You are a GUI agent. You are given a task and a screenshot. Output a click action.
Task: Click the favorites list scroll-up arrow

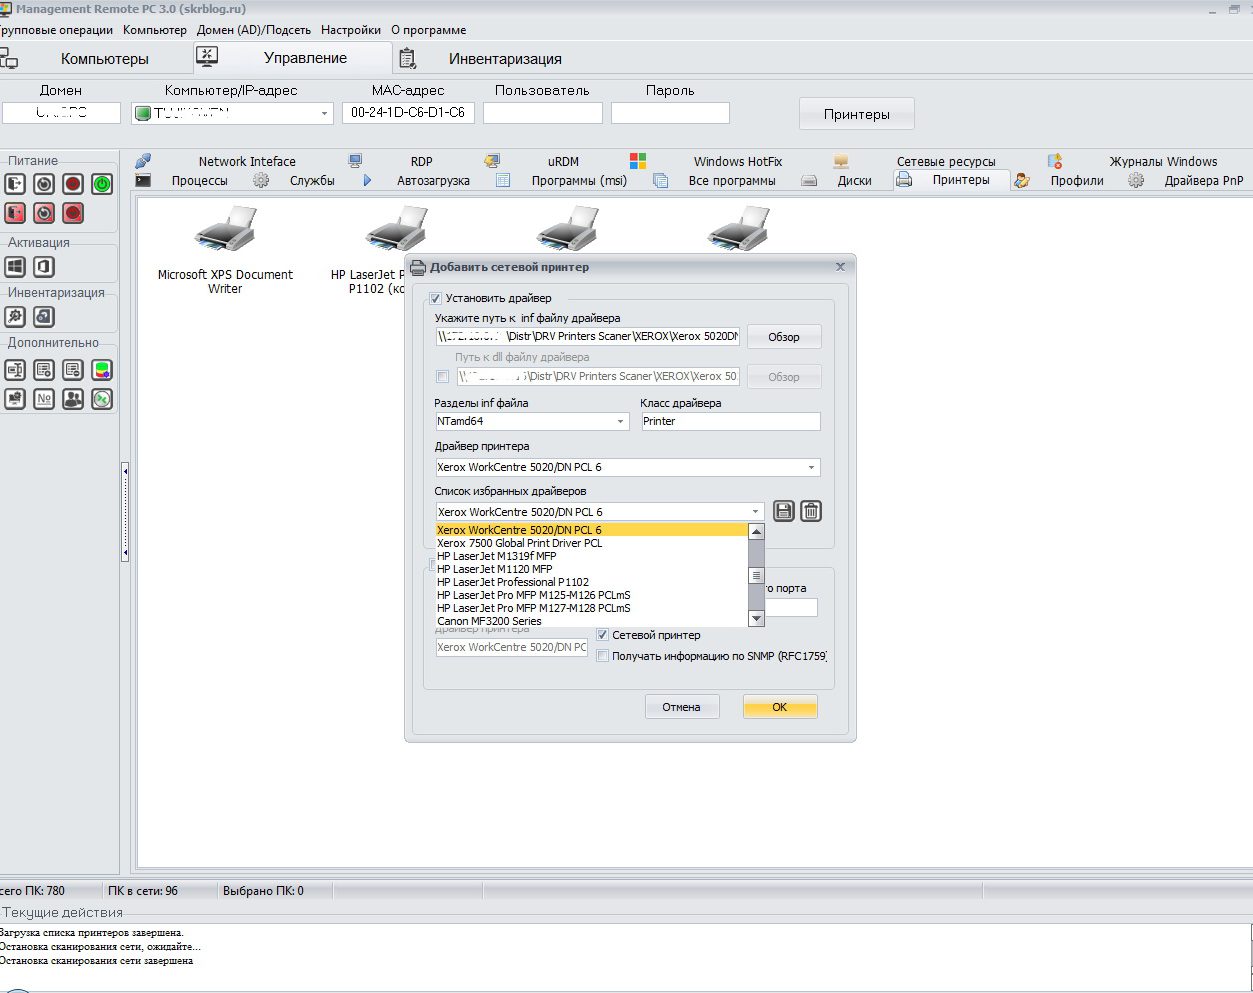pos(757,532)
